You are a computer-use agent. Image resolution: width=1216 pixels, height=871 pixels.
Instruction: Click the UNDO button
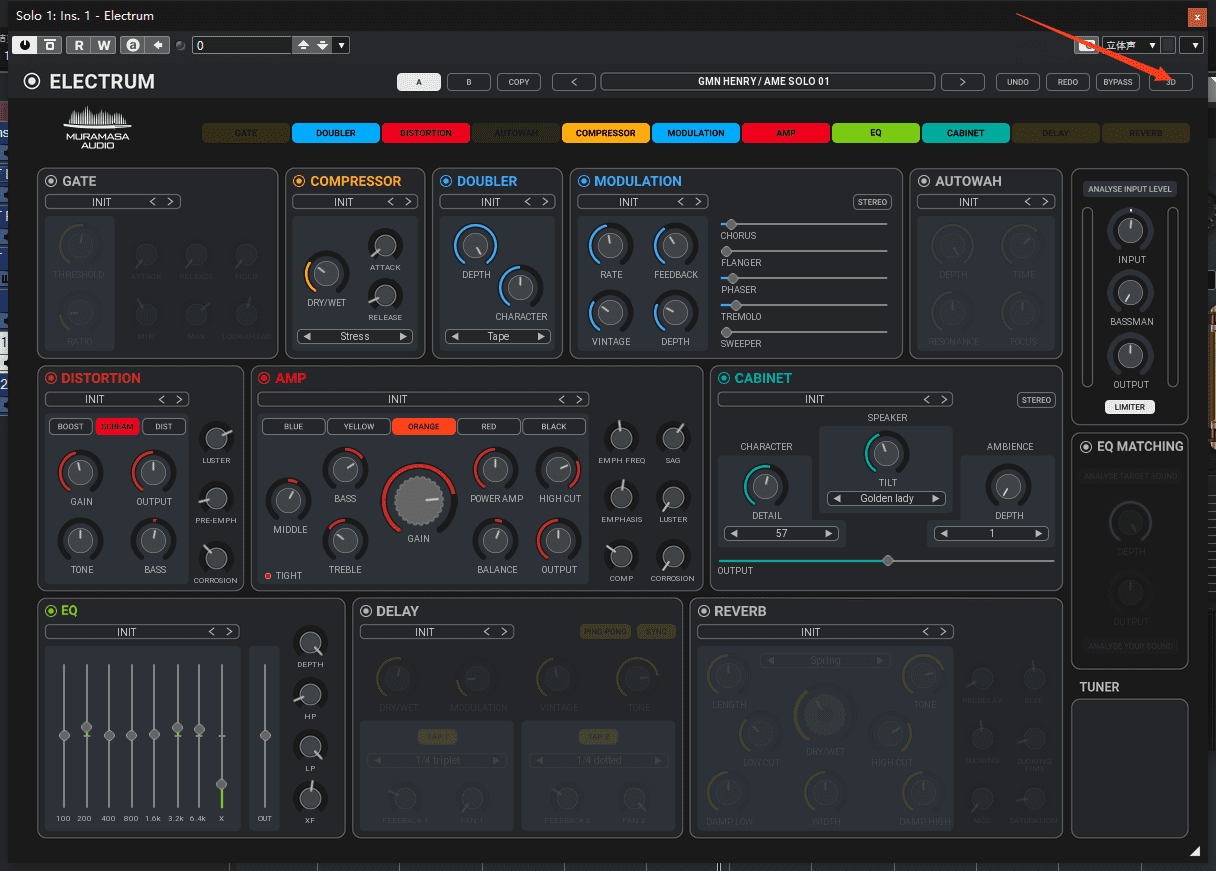pos(1018,82)
